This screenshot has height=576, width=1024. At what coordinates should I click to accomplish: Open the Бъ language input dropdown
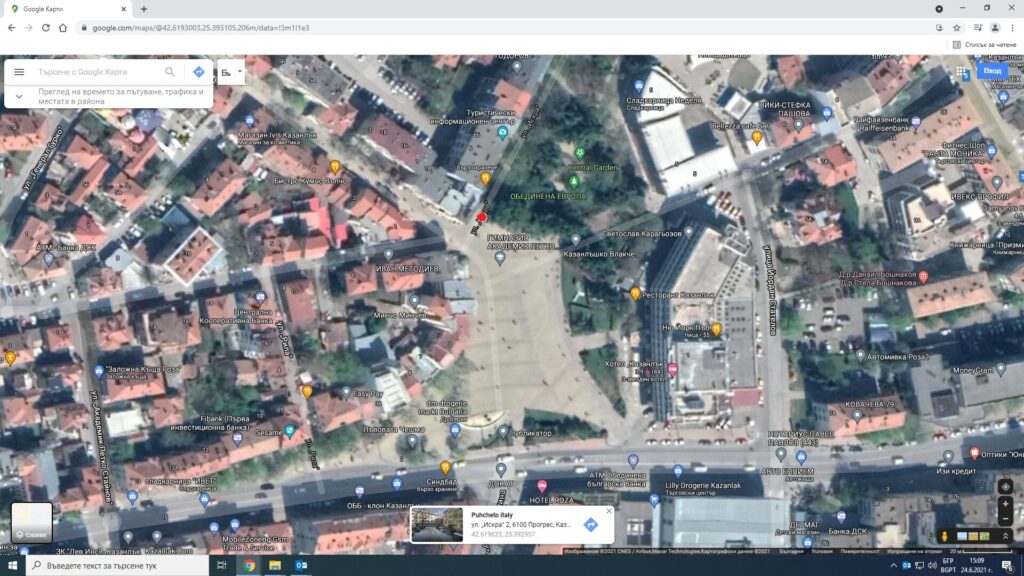click(x=231, y=72)
